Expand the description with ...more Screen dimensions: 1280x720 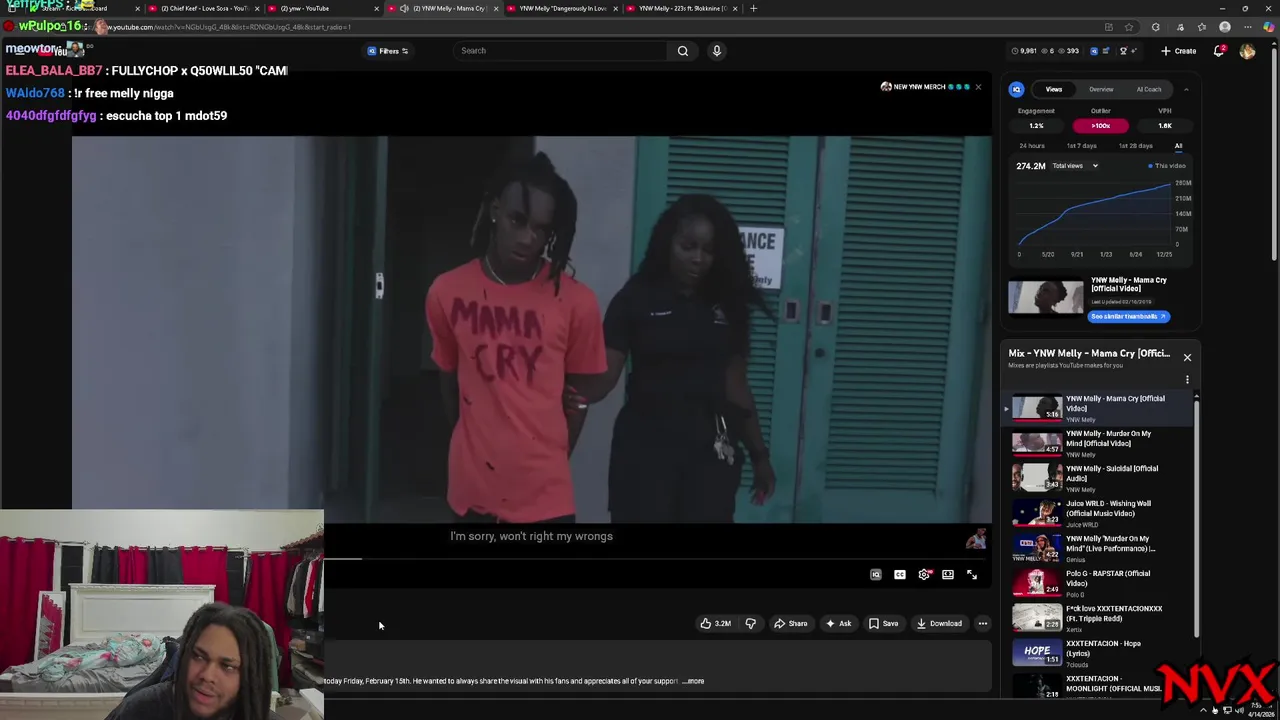pyautogui.click(x=695, y=681)
